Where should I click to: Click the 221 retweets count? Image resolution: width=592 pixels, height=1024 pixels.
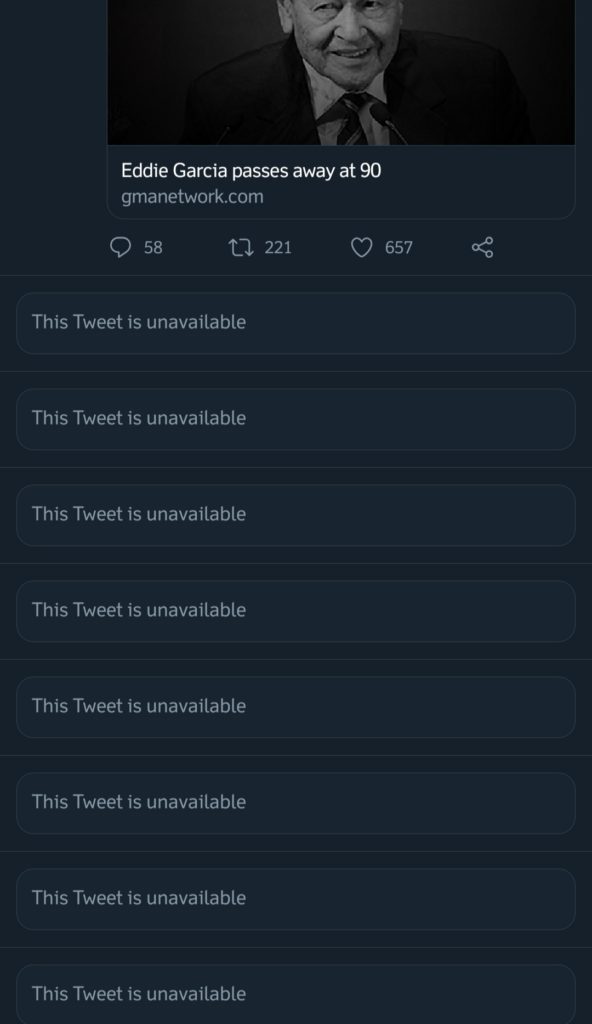[x=278, y=248]
